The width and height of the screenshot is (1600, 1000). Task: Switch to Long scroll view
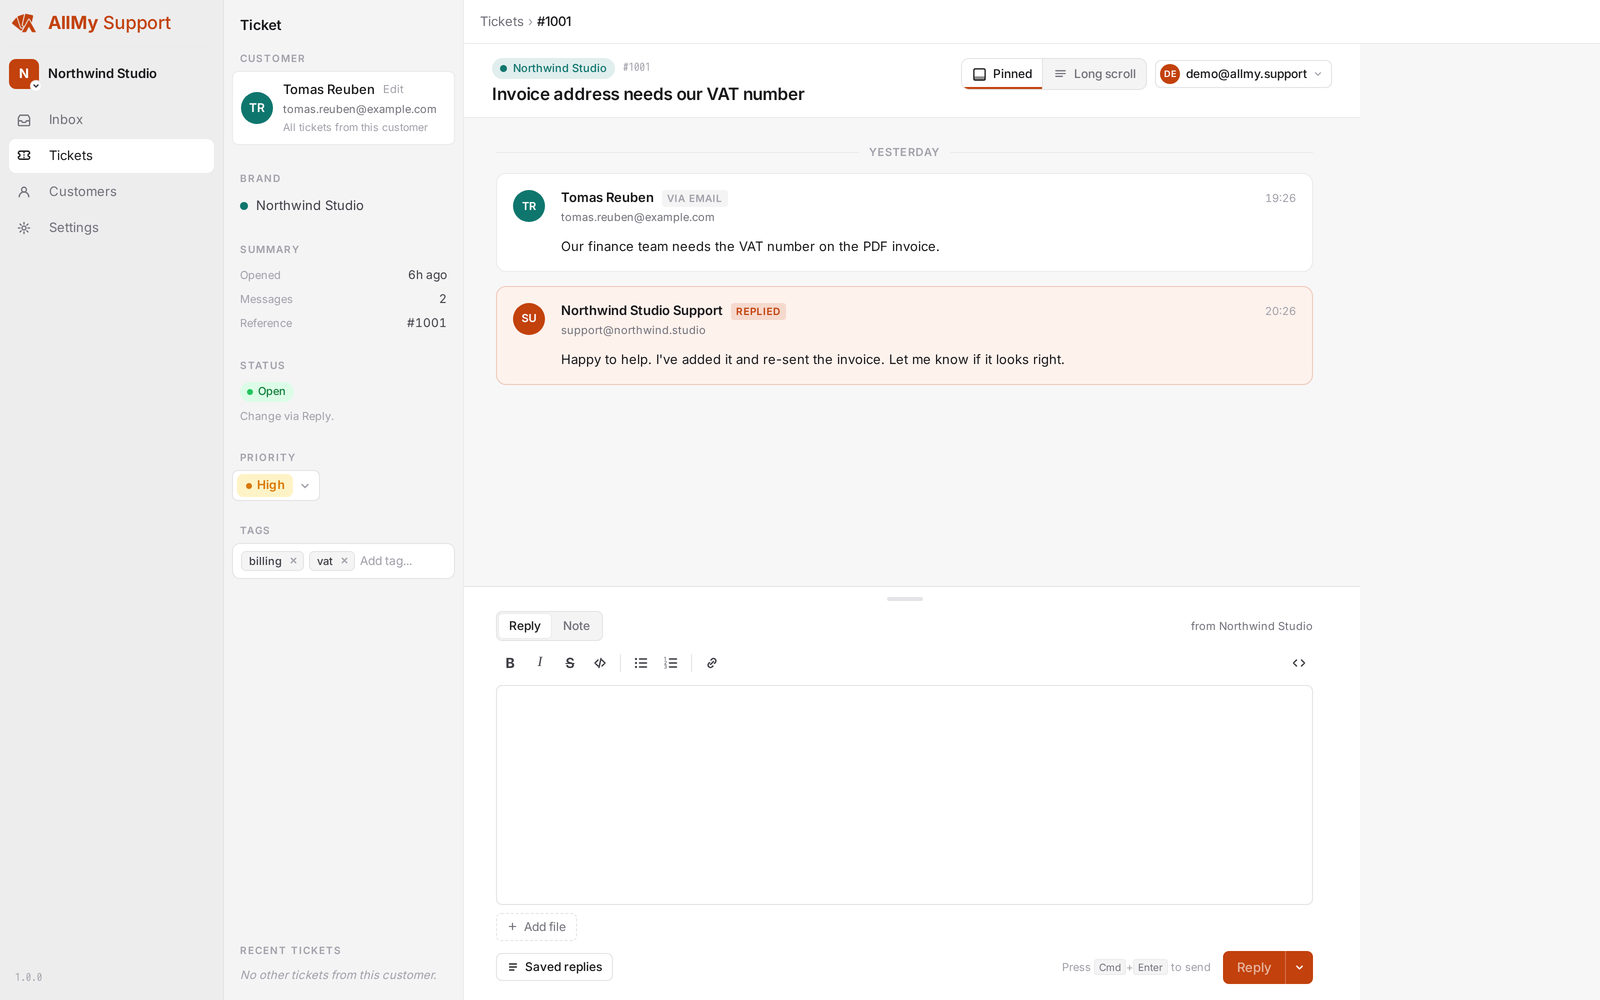coord(1094,74)
